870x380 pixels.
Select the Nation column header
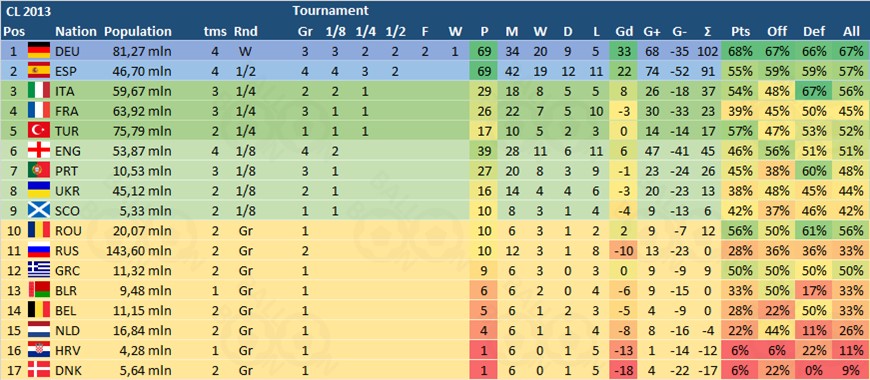pyautogui.click(x=76, y=32)
